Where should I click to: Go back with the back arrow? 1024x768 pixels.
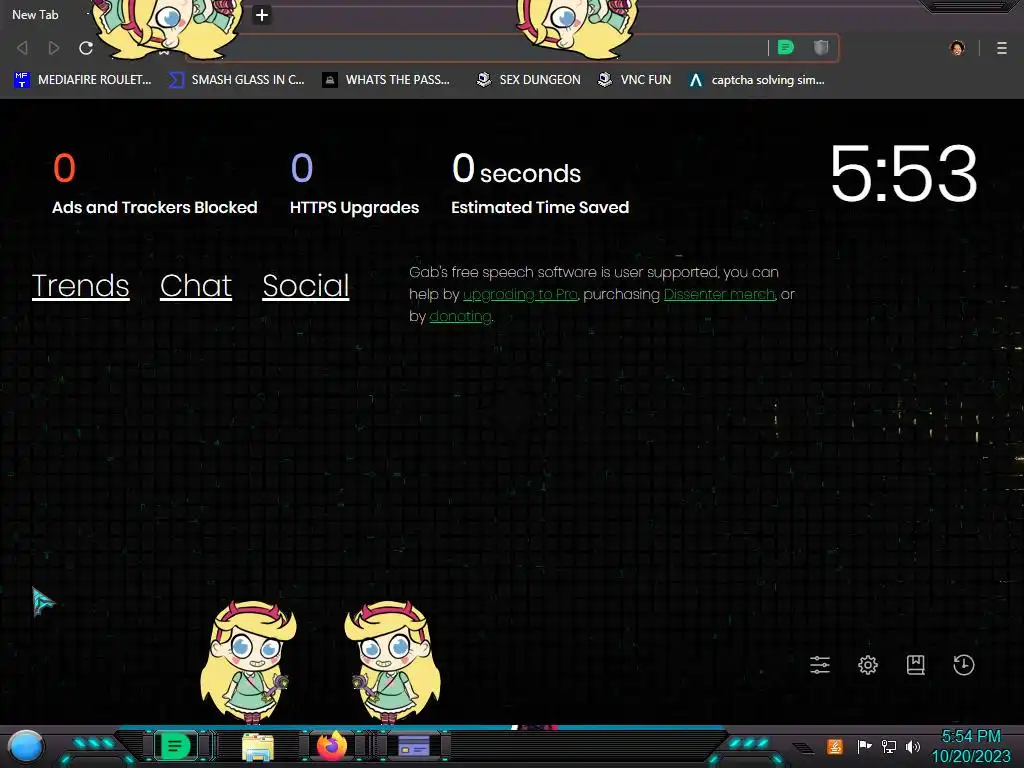pyautogui.click(x=22, y=48)
